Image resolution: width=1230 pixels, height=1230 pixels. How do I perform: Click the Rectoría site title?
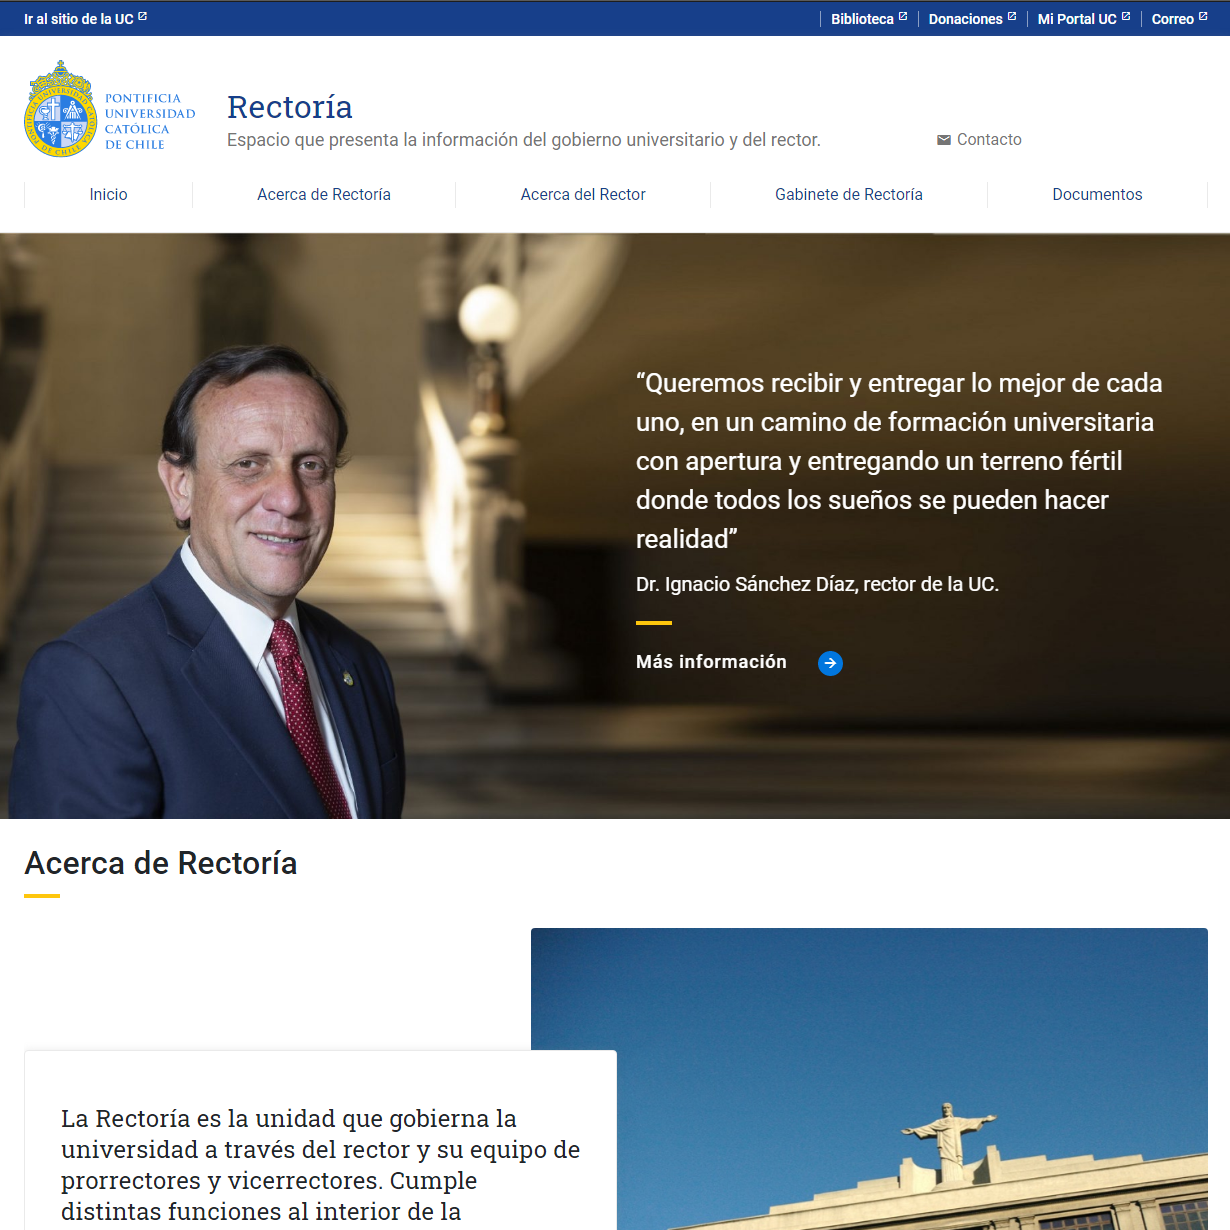point(290,107)
